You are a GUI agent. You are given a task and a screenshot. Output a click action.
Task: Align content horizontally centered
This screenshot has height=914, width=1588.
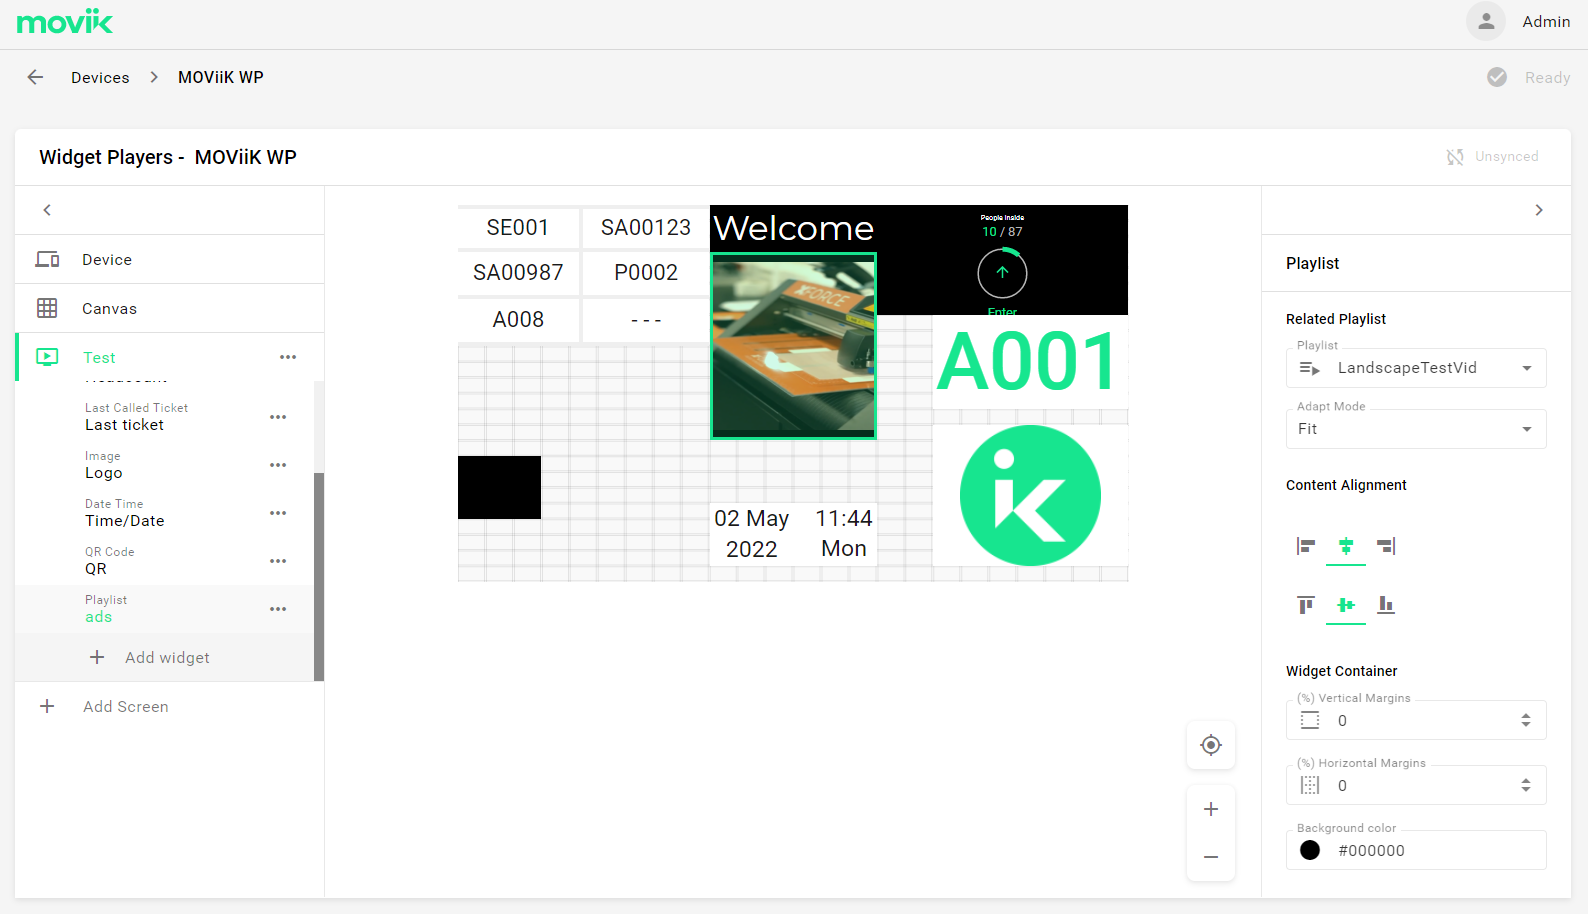click(1346, 546)
